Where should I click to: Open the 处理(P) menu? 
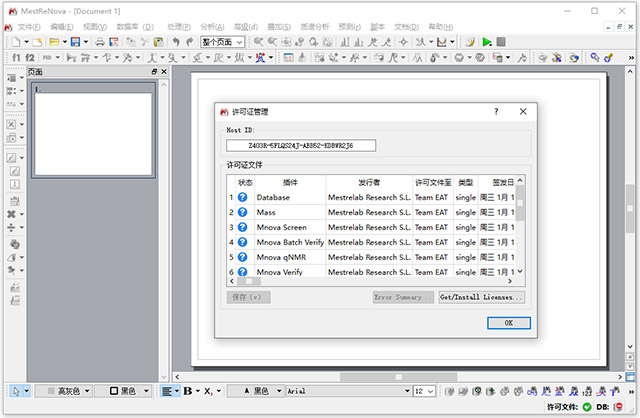tap(179, 27)
